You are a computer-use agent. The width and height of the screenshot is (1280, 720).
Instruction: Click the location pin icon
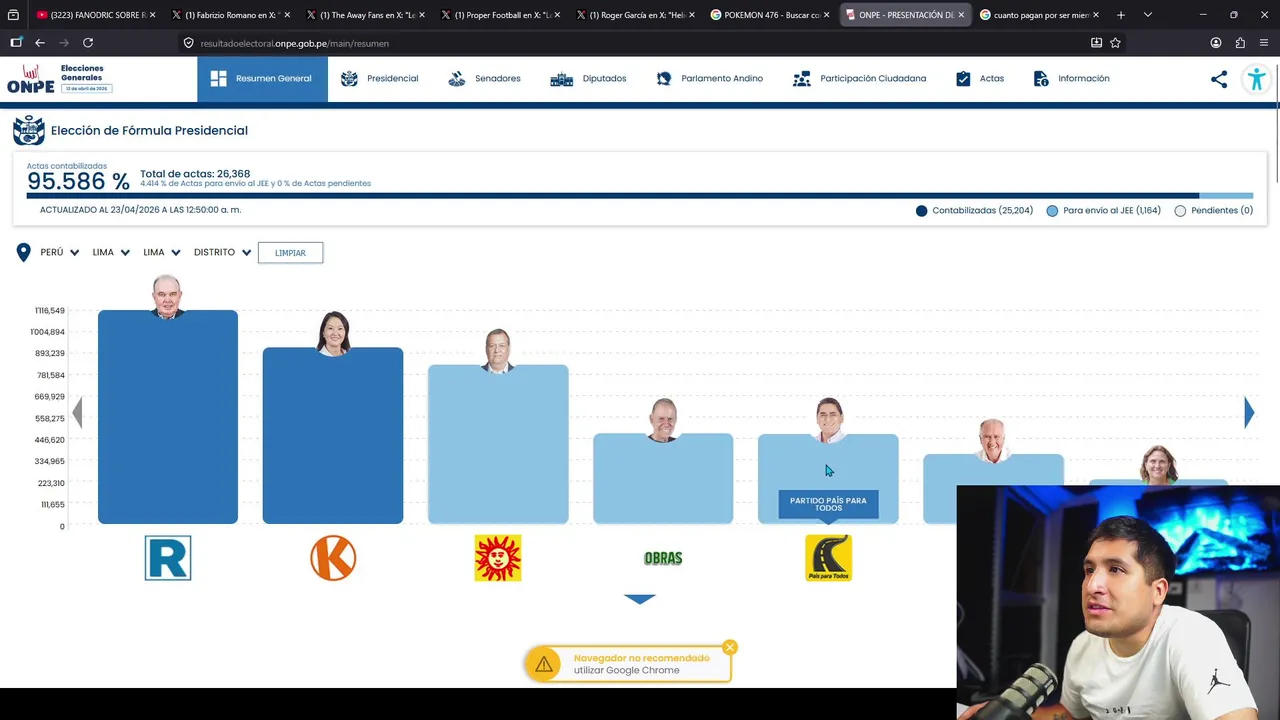[x=23, y=252]
